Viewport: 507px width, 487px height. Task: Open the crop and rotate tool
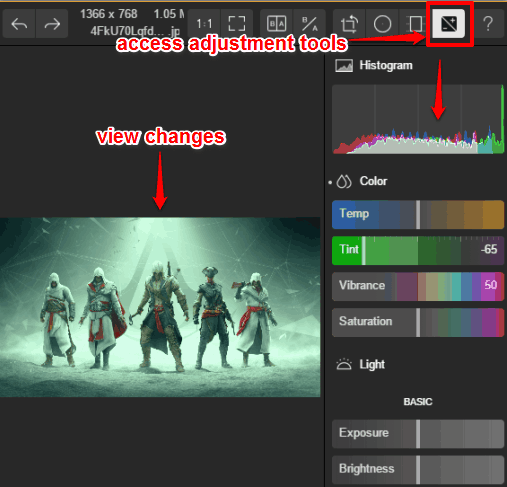[x=349, y=24]
